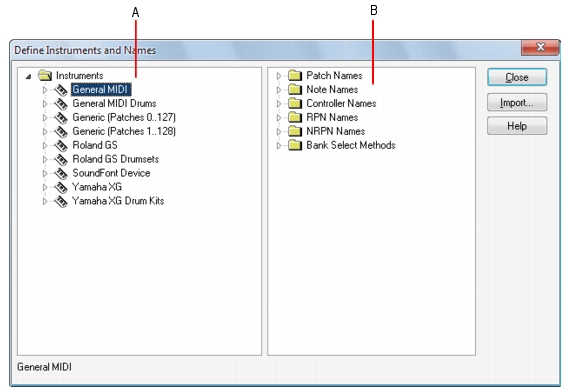Expand the Roland GS node

coord(45,145)
